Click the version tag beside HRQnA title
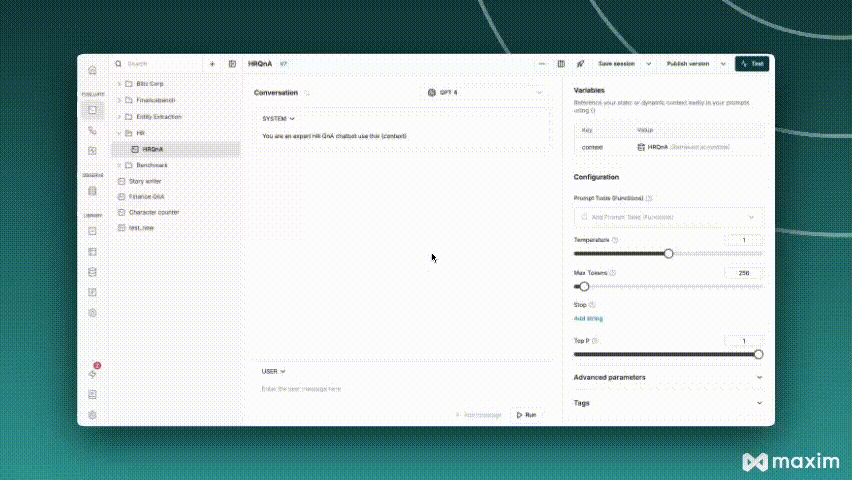852x480 pixels. [x=283, y=64]
